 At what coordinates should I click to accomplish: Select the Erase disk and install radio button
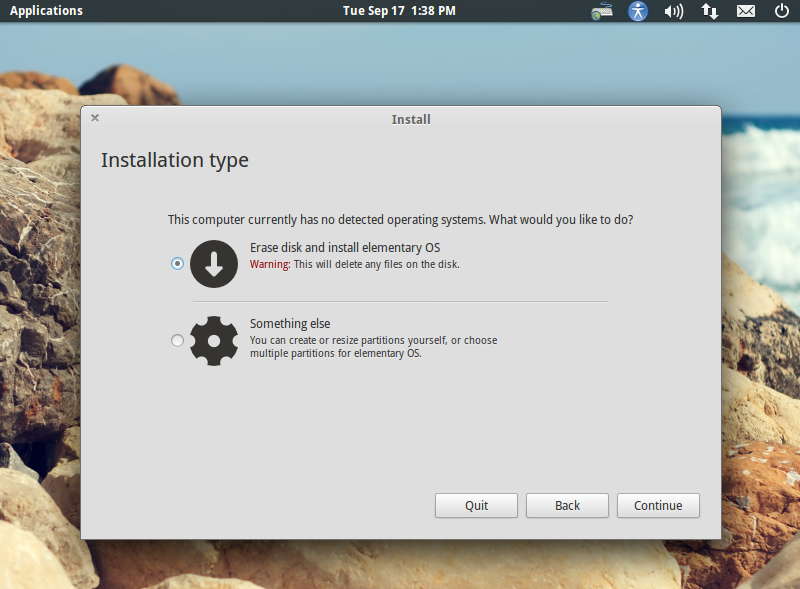(177, 264)
